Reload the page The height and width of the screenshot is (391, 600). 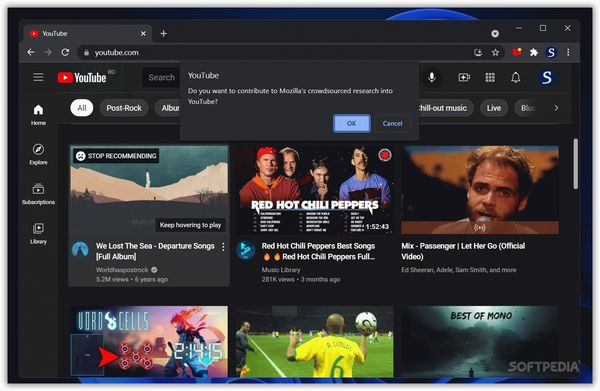tap(65, 52)
